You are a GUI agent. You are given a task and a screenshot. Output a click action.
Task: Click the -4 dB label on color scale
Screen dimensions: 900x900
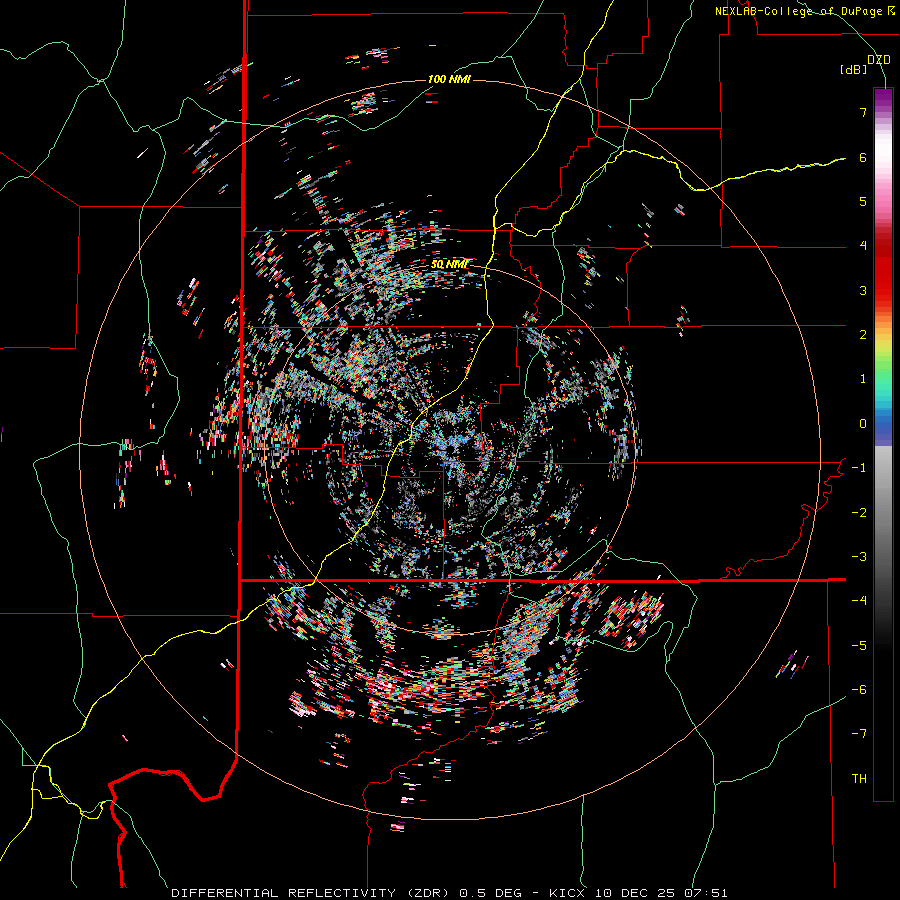[x=859, y=601]
